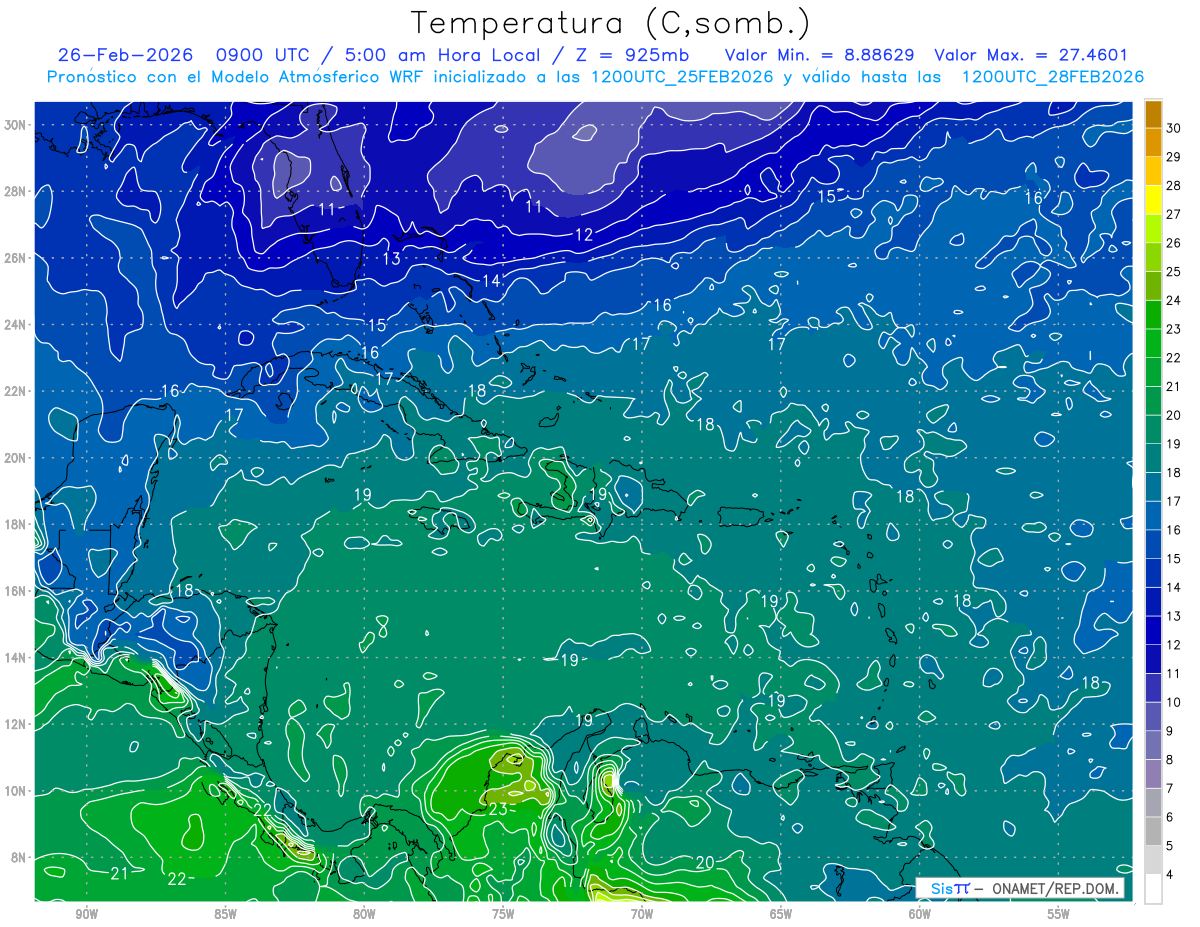Click the 75W longitude axis label
Image resolution: width=1200 pixels, height=927 pixels.
pos(503,913)
